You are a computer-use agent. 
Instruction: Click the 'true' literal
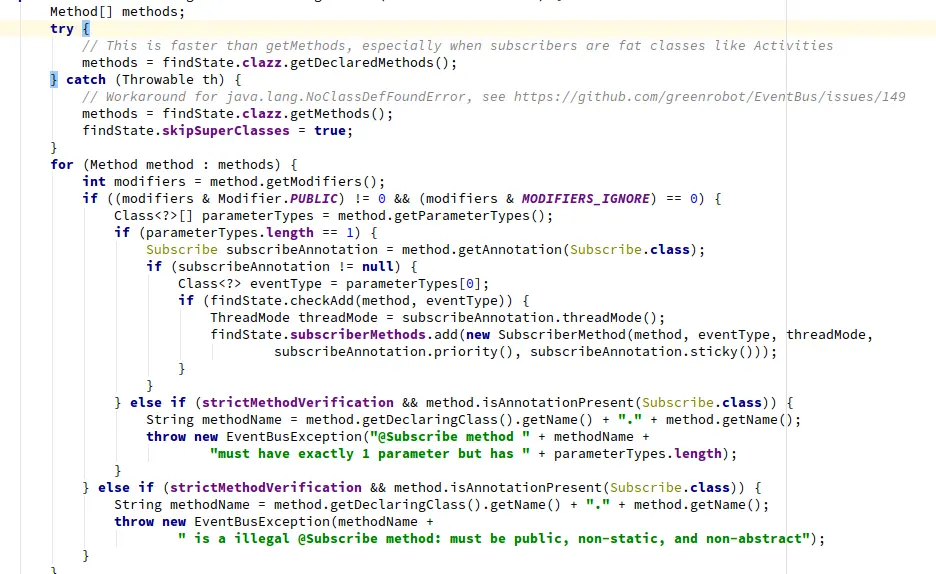point(330,131)
